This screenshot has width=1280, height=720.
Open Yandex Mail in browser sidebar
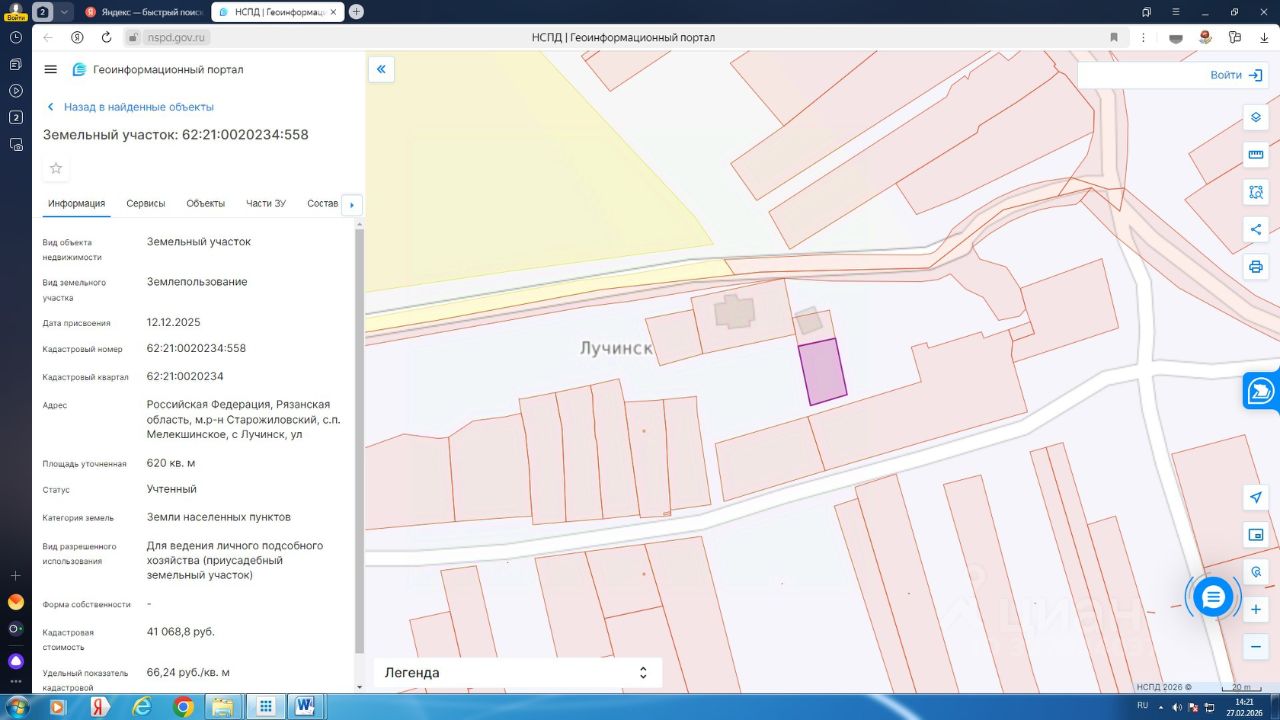(x=15, y=602)
